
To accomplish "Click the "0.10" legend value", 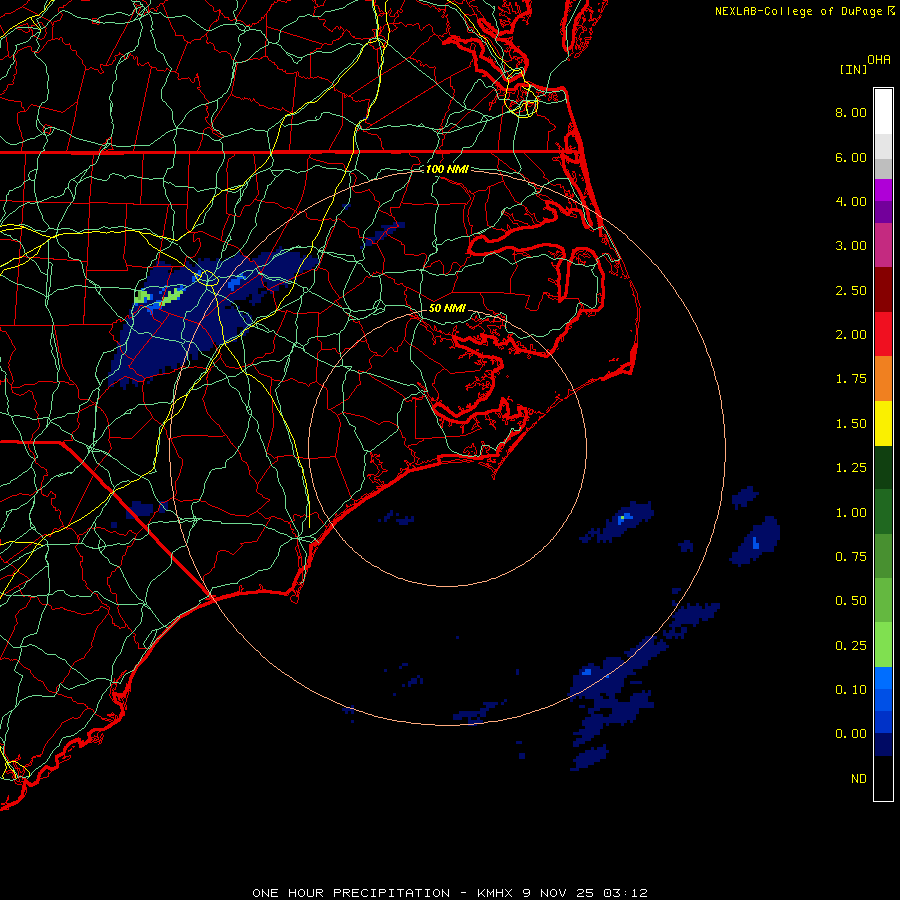I will [851, 690].
